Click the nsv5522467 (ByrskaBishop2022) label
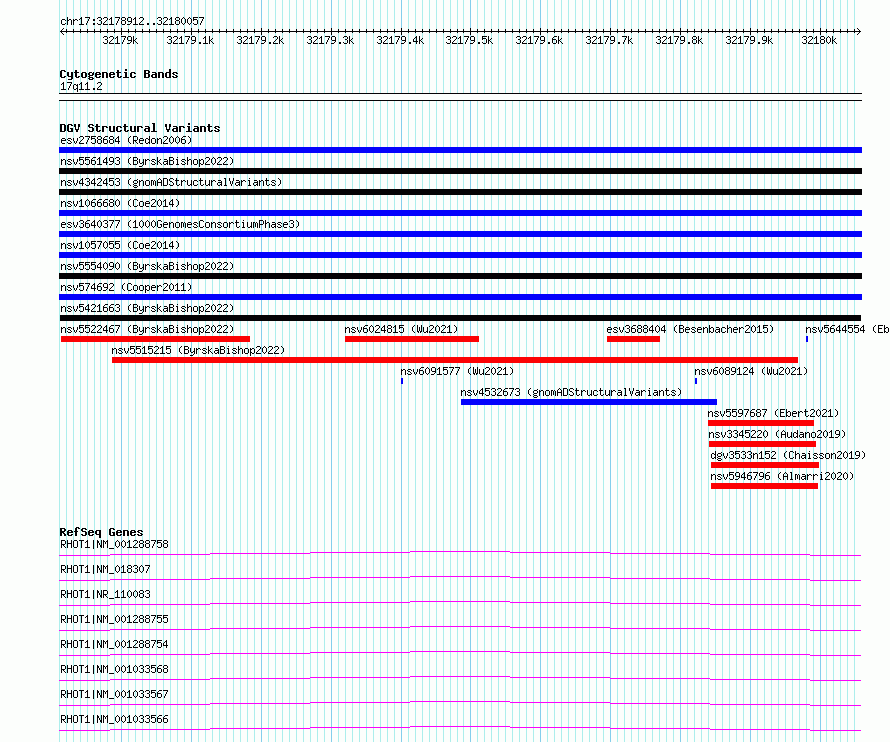Screen dimensions: 890x742 (x=147, y=329)
